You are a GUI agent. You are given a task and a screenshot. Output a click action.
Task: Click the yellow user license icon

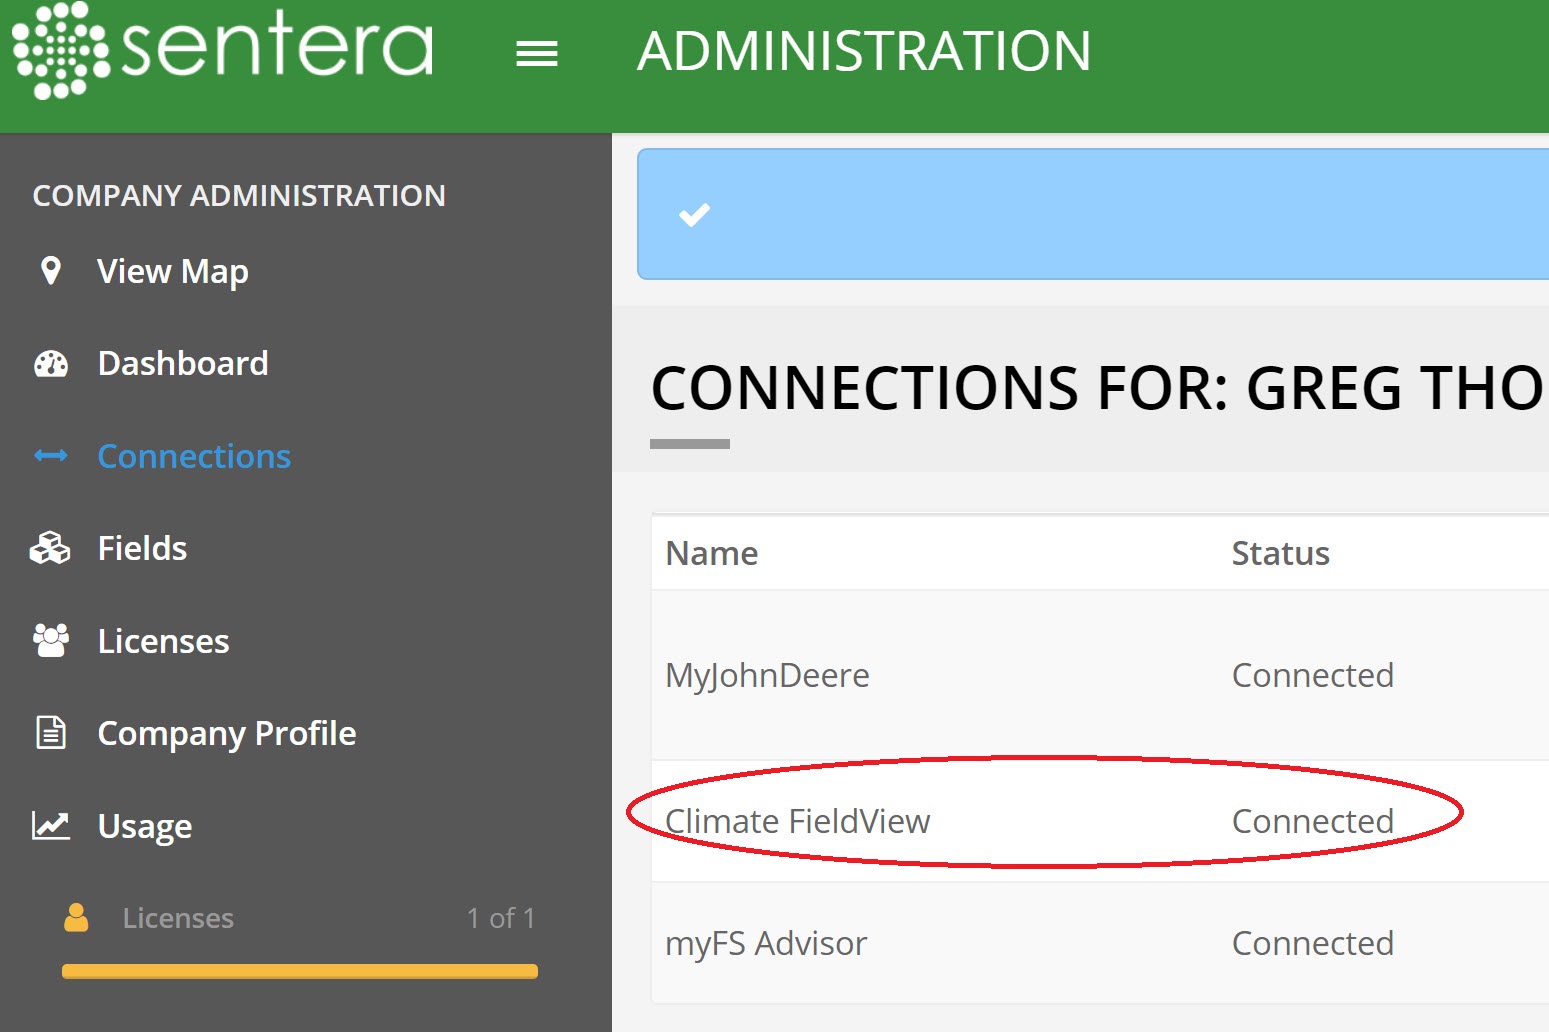click(76, 917)
